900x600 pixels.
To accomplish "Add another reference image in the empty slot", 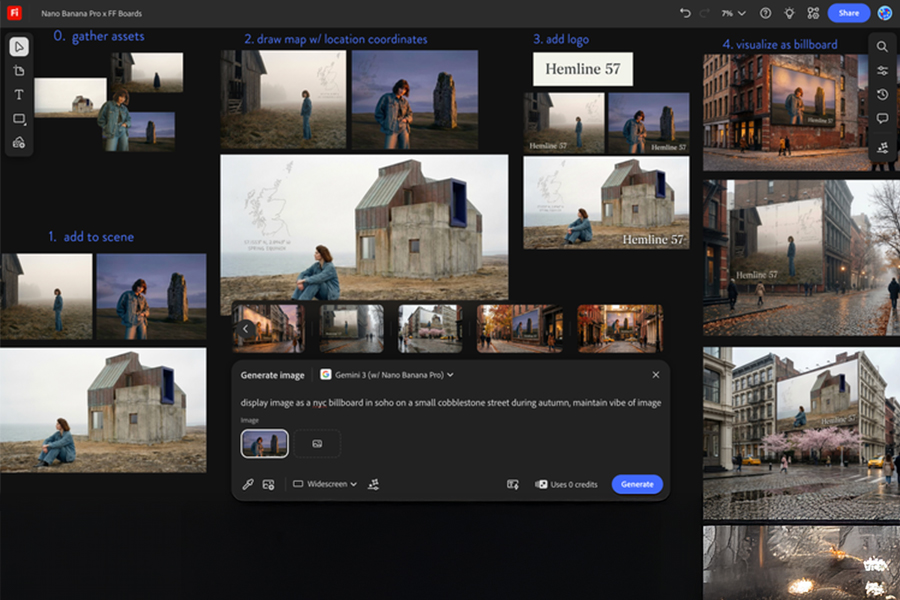I will (x=317, y=444).
